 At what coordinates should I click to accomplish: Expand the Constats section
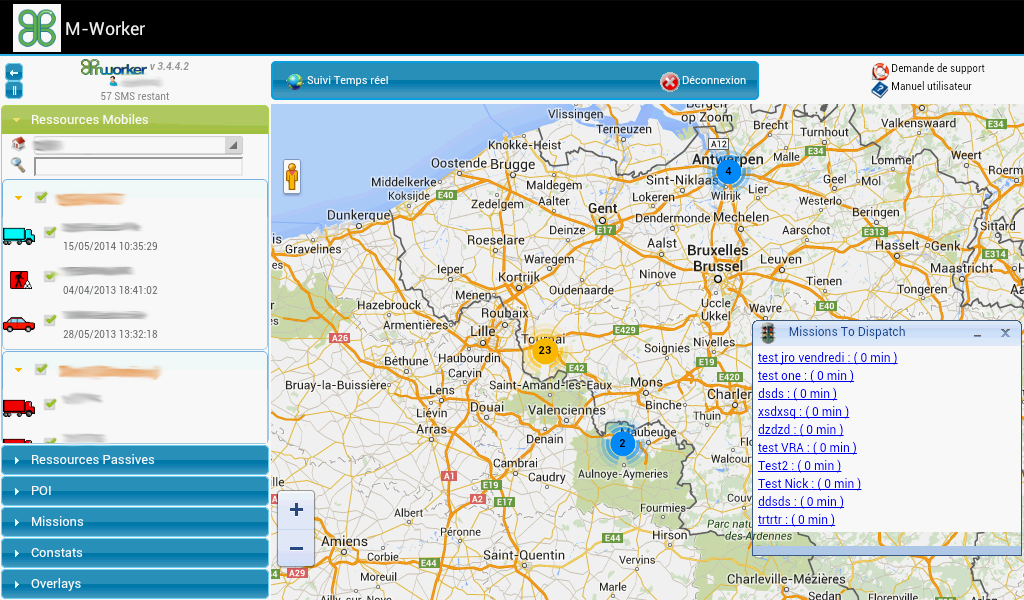(x=135, y=552)
